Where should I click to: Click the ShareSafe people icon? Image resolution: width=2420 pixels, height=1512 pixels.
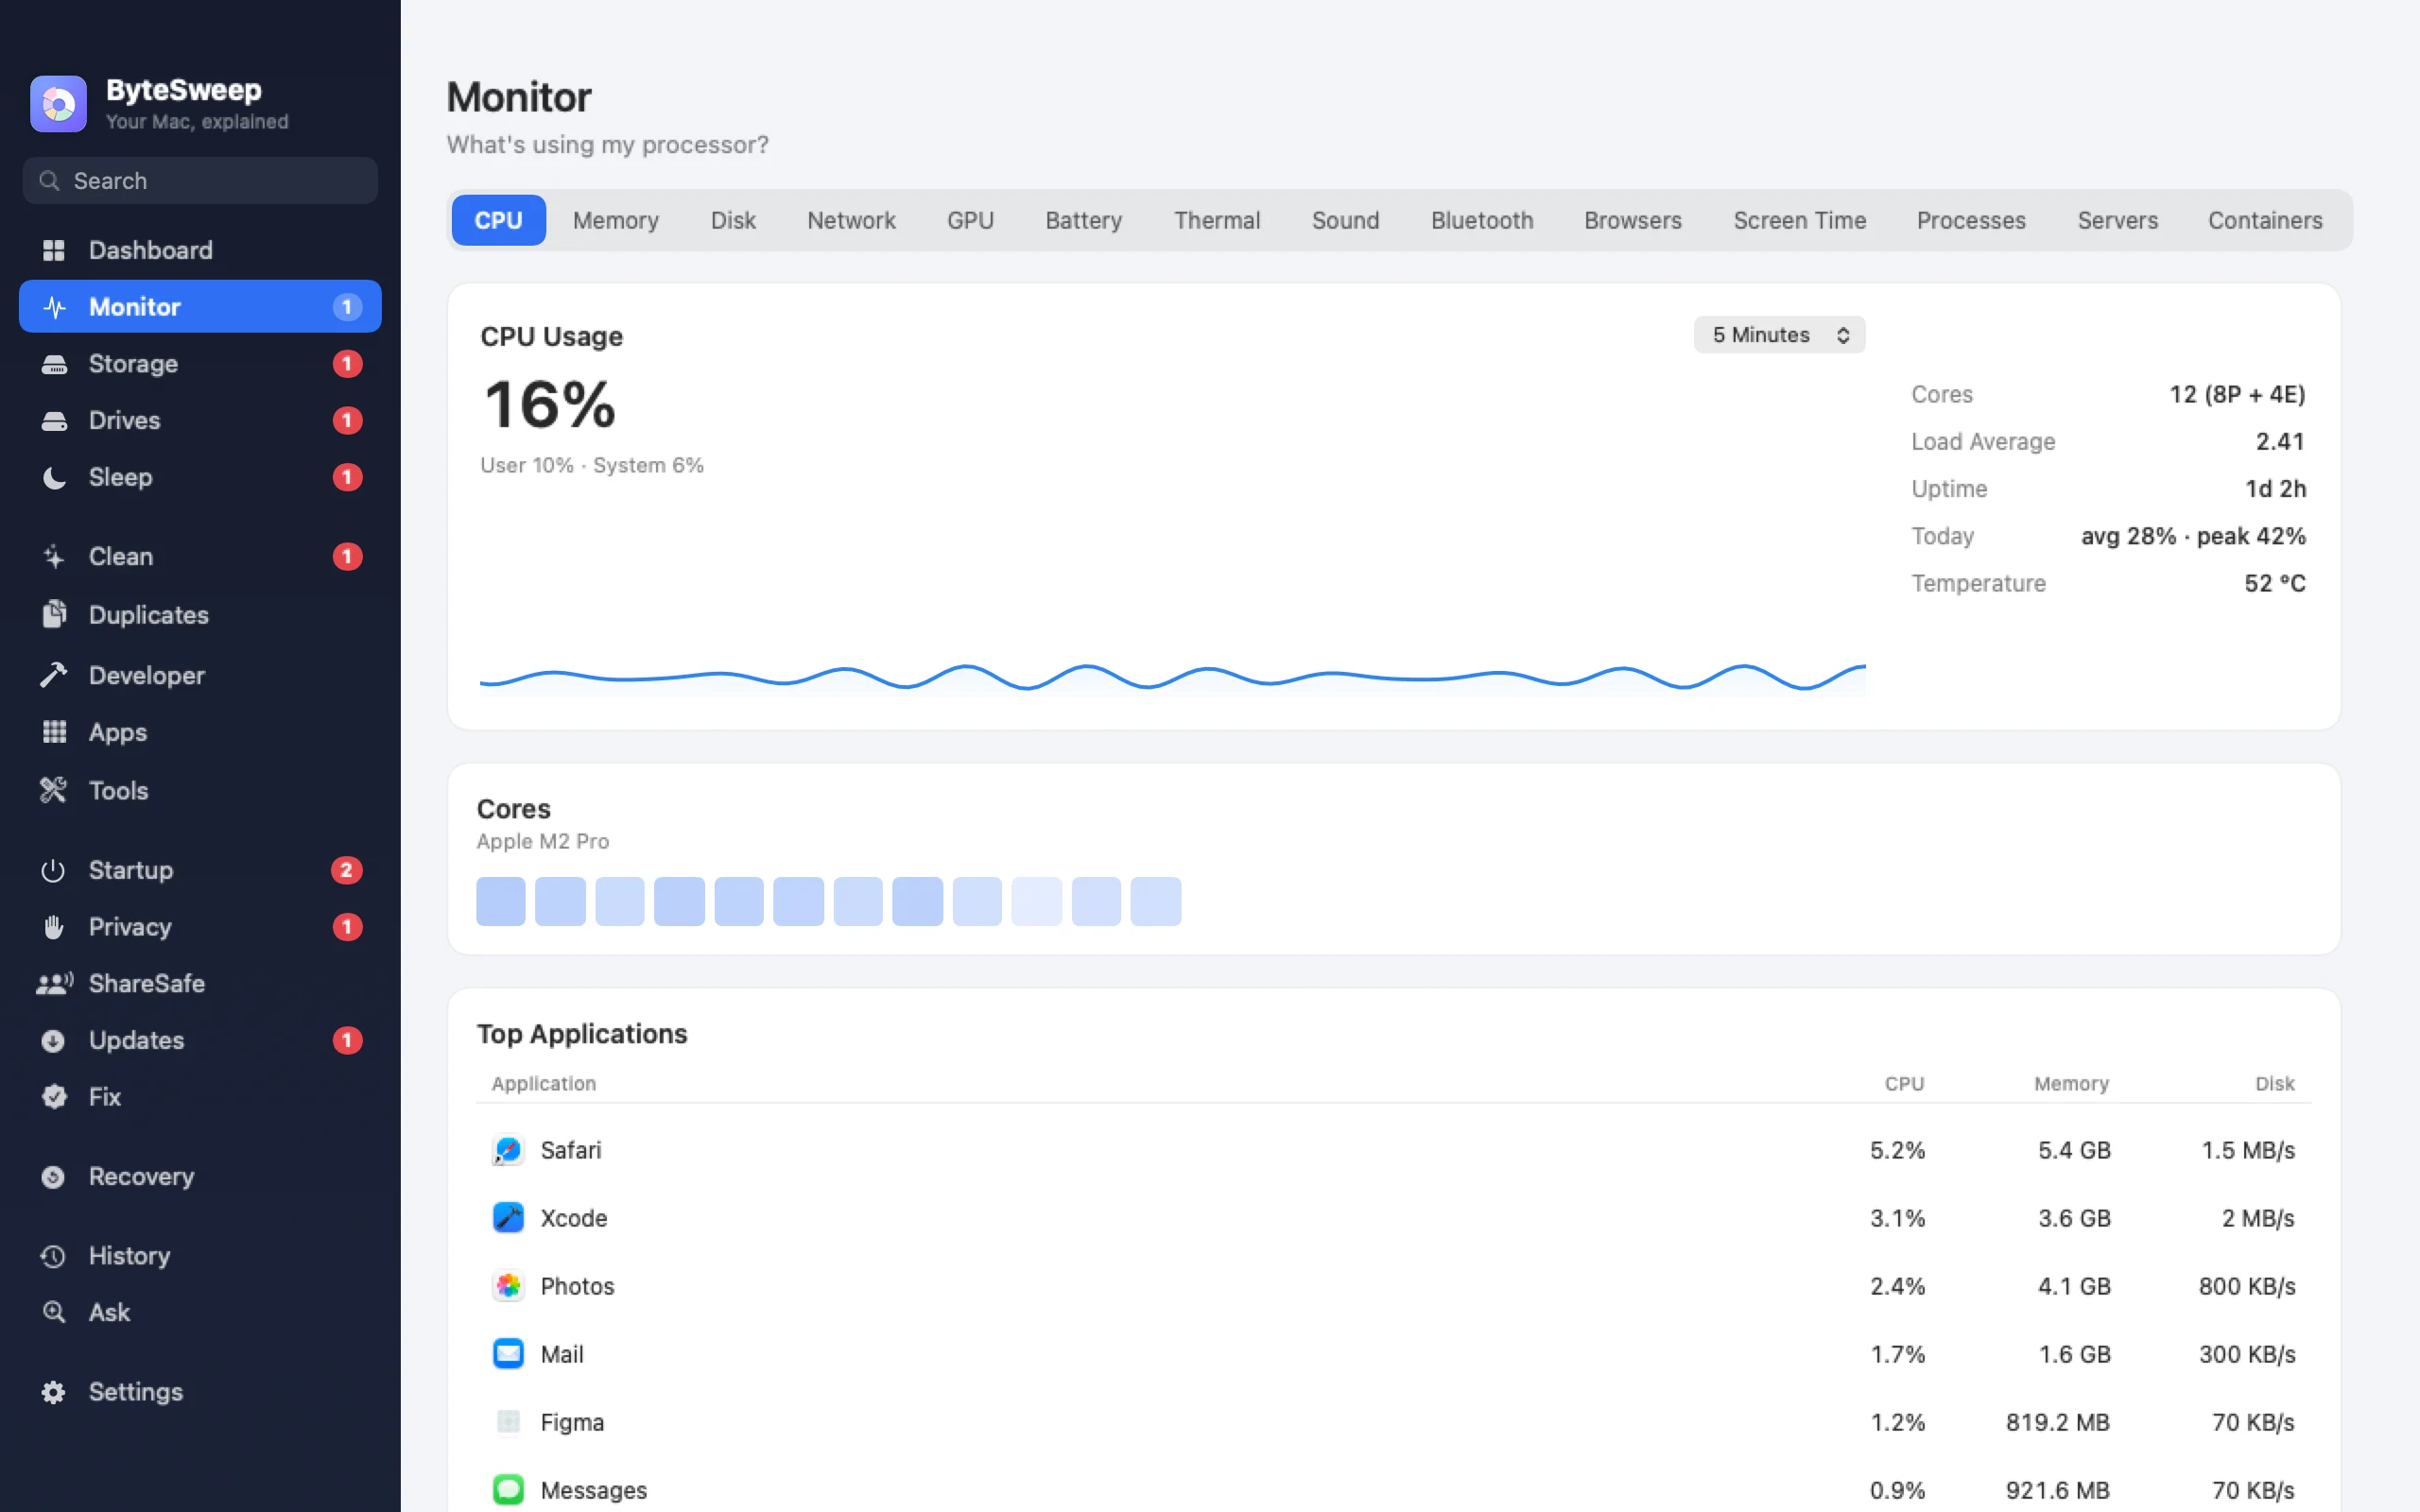pos(54,984)
